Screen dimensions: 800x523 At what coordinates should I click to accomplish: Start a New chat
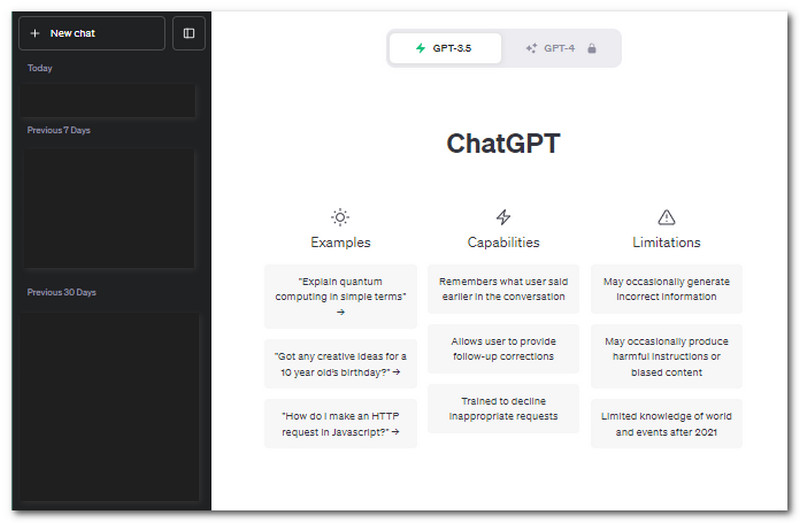tap(92, 33)
